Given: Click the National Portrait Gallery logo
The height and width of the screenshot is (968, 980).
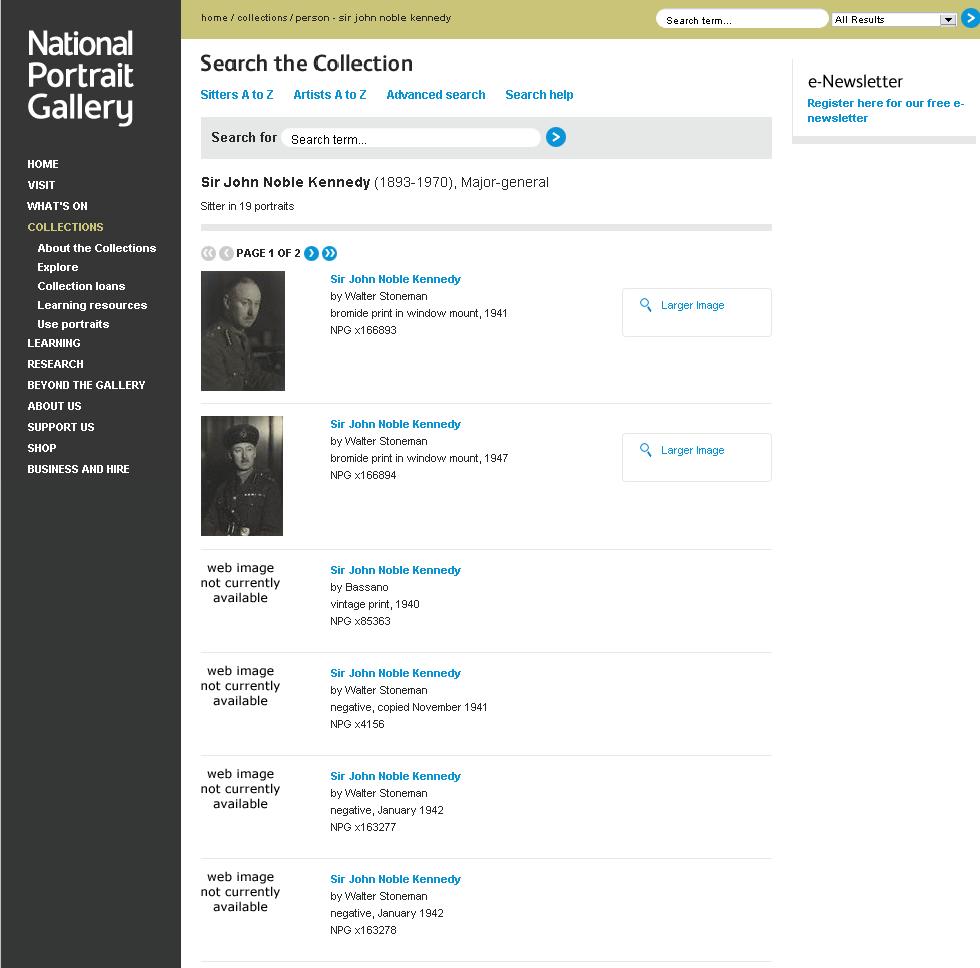Looking at the screenshot, I should (x=80, y=76).
